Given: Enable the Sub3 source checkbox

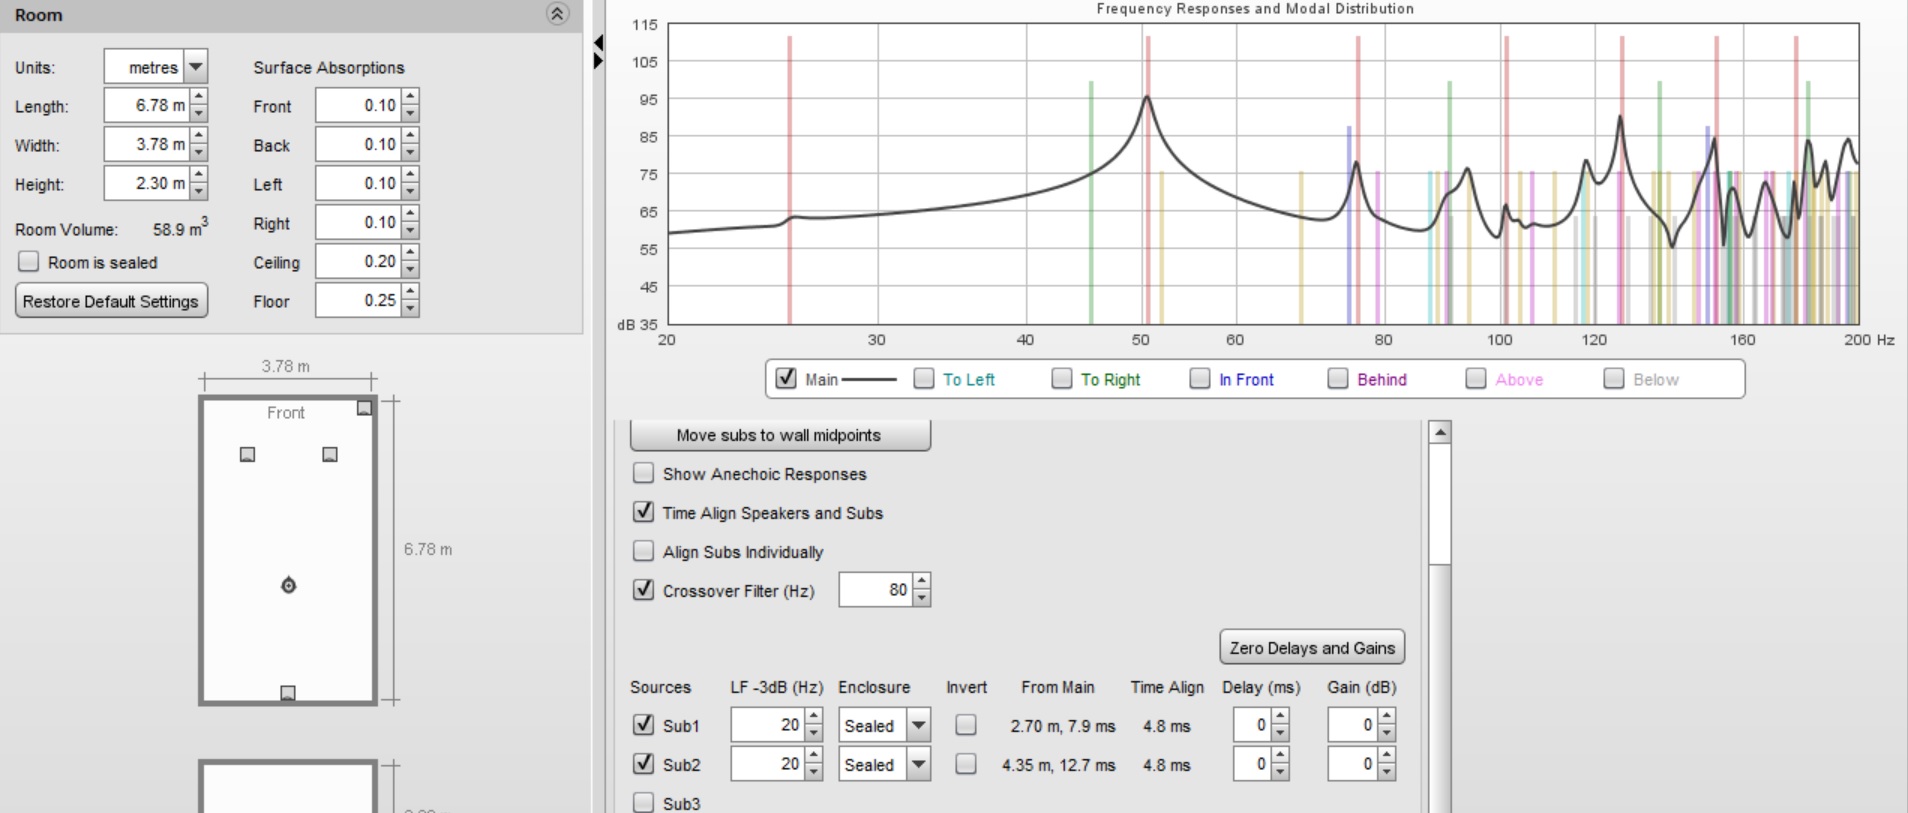Looking at the screenshot, I should pos(644,803).
